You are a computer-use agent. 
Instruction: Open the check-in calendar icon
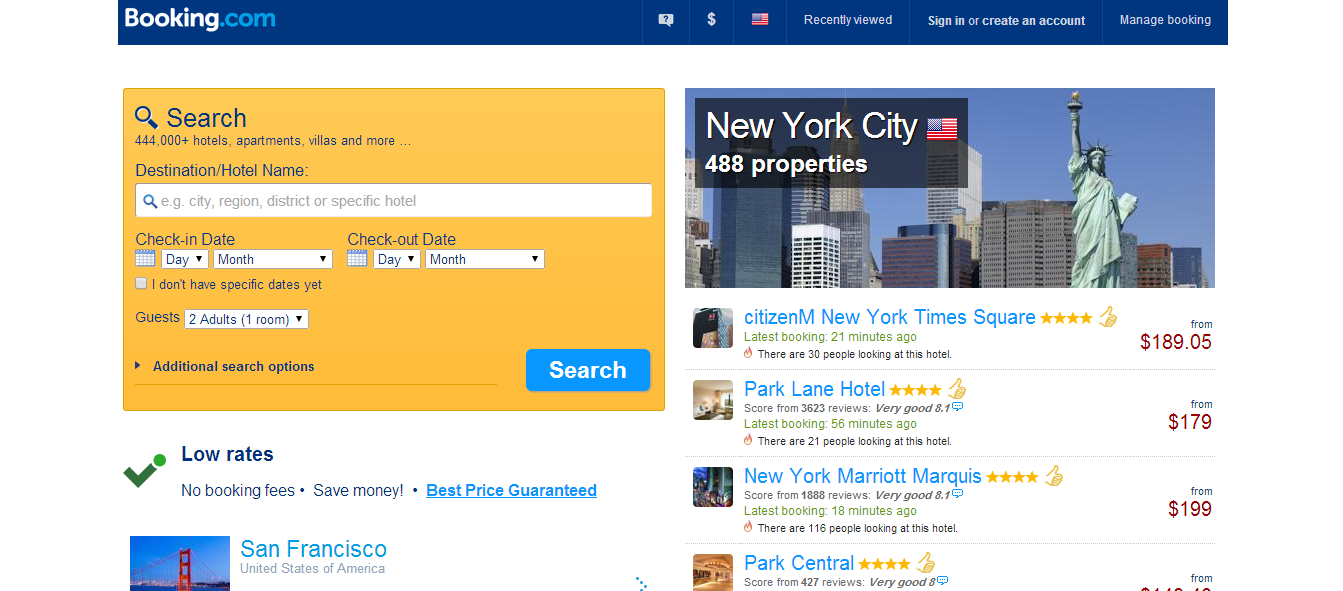[146, 258]
